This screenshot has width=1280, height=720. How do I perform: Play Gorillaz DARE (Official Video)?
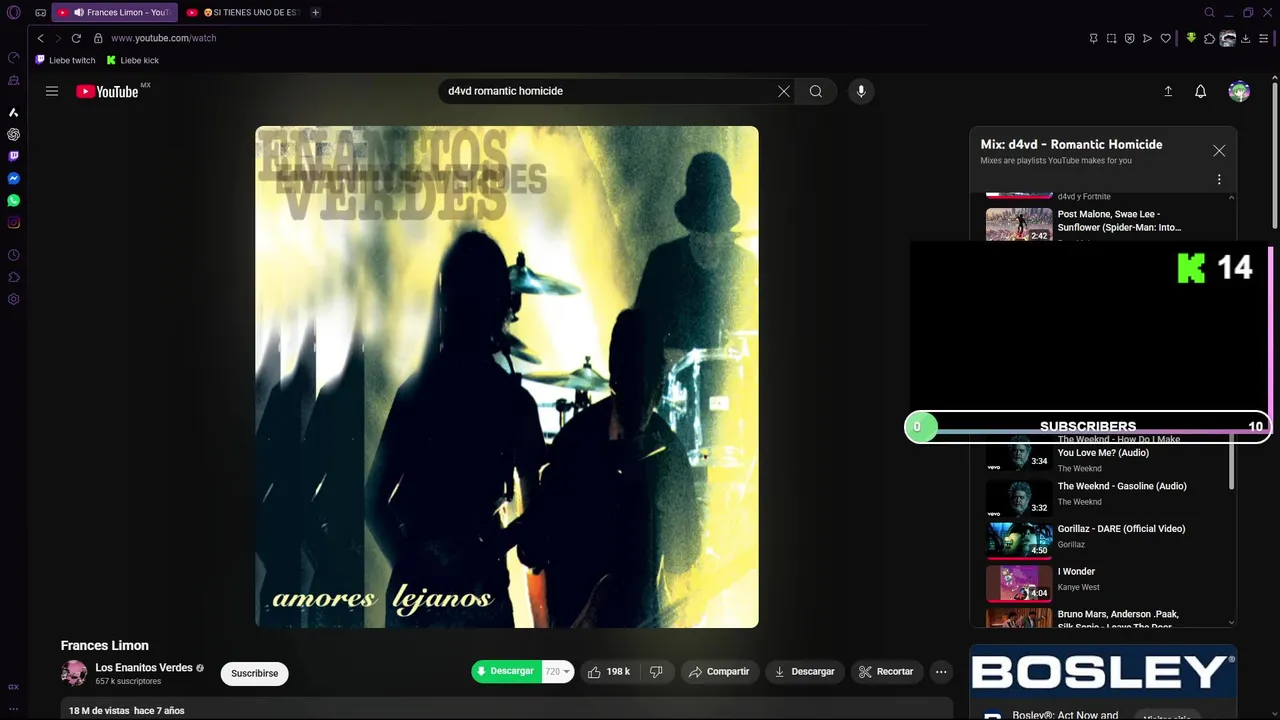[1105, 539]
